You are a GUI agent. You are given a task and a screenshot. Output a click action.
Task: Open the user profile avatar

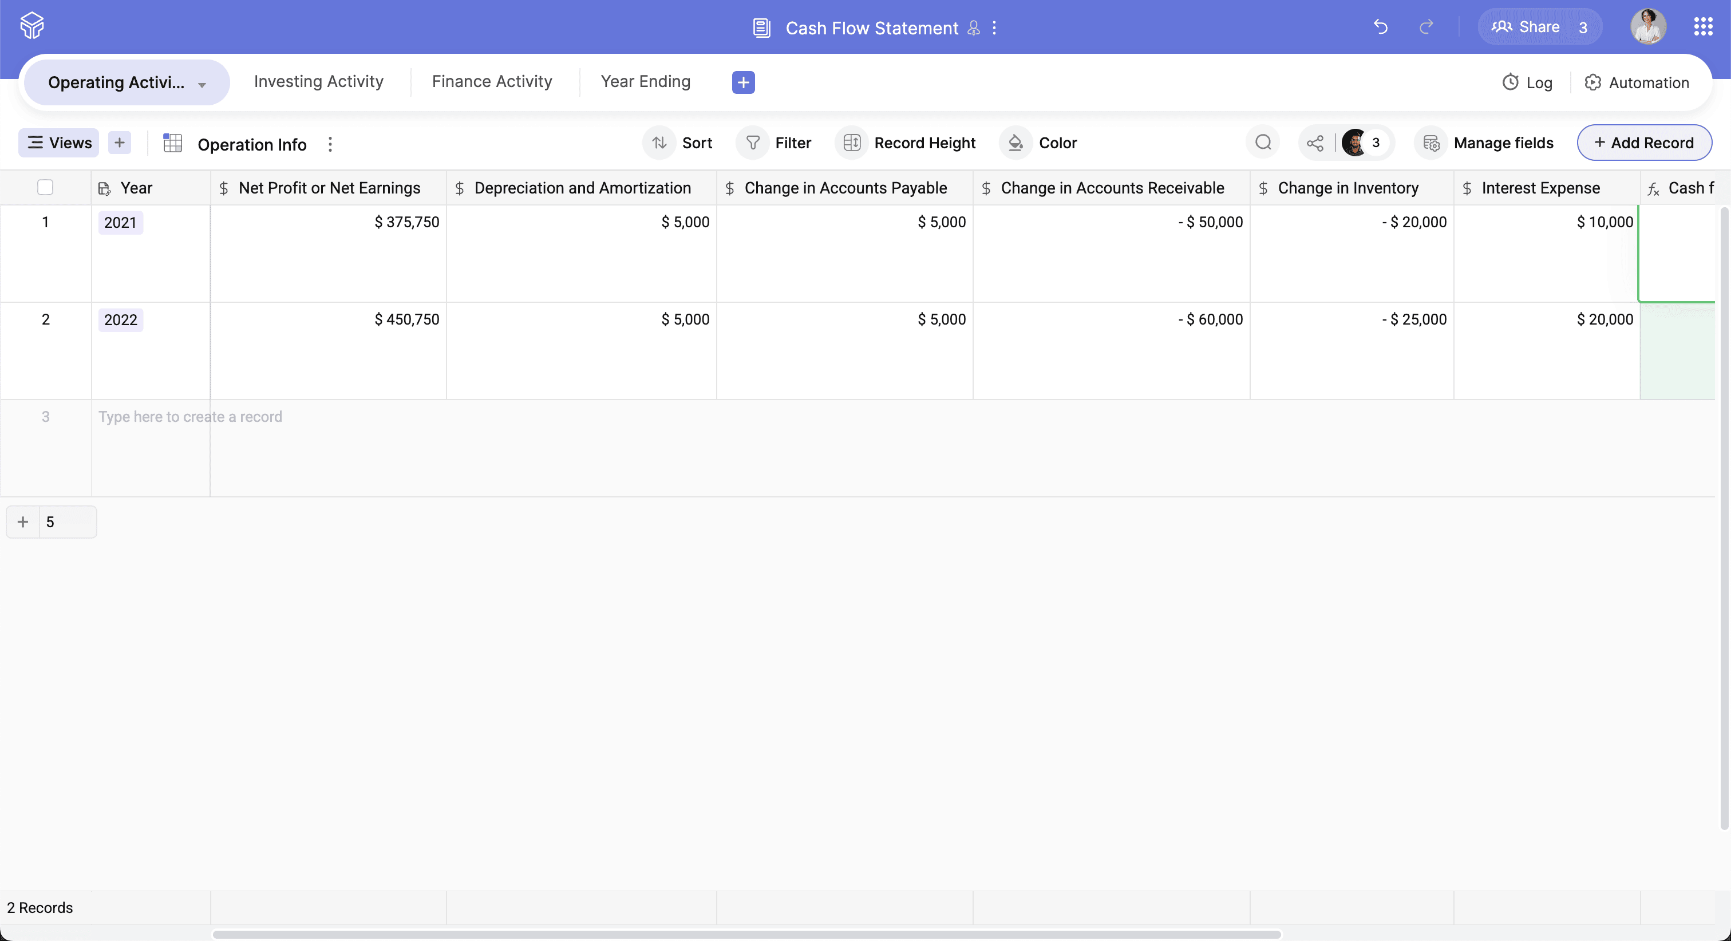(x=1648, y=27)
